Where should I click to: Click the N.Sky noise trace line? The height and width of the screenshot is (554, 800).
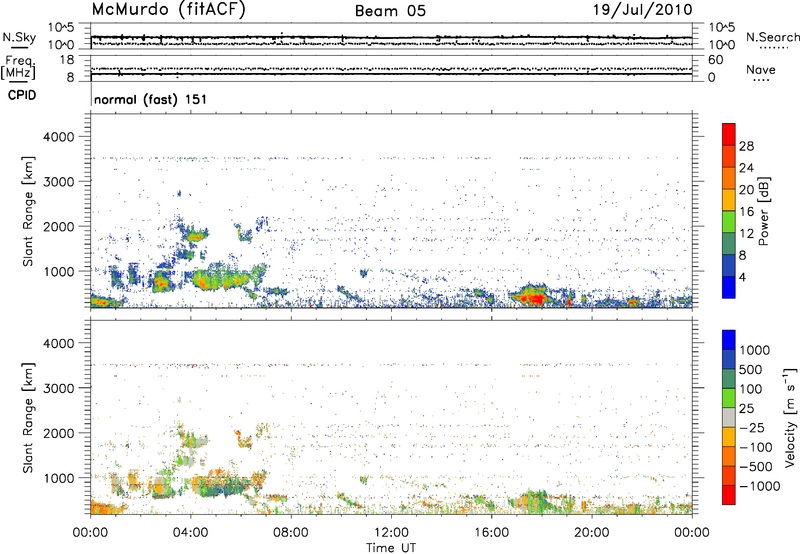(x=391, y=37)
